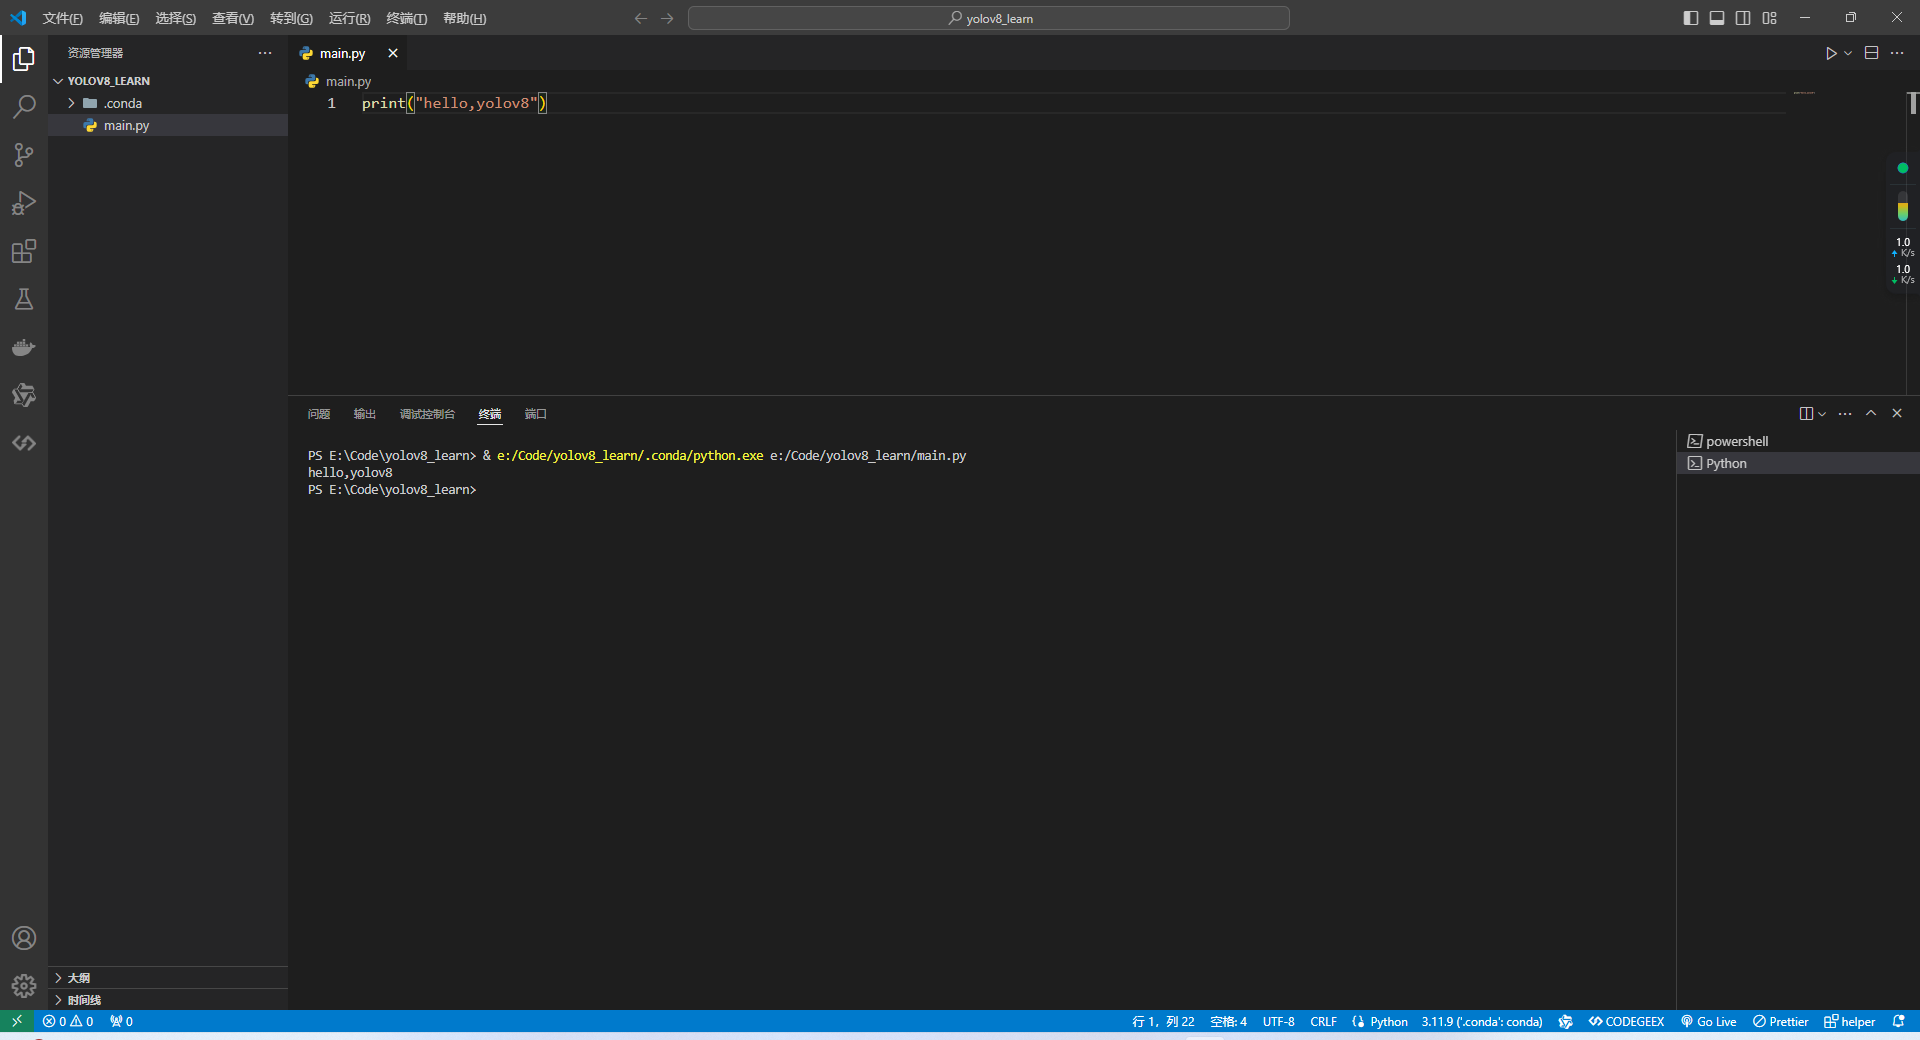Open terminal launch profile dropdown
1920x1040 pixels.
click(x=1822, y=414)
